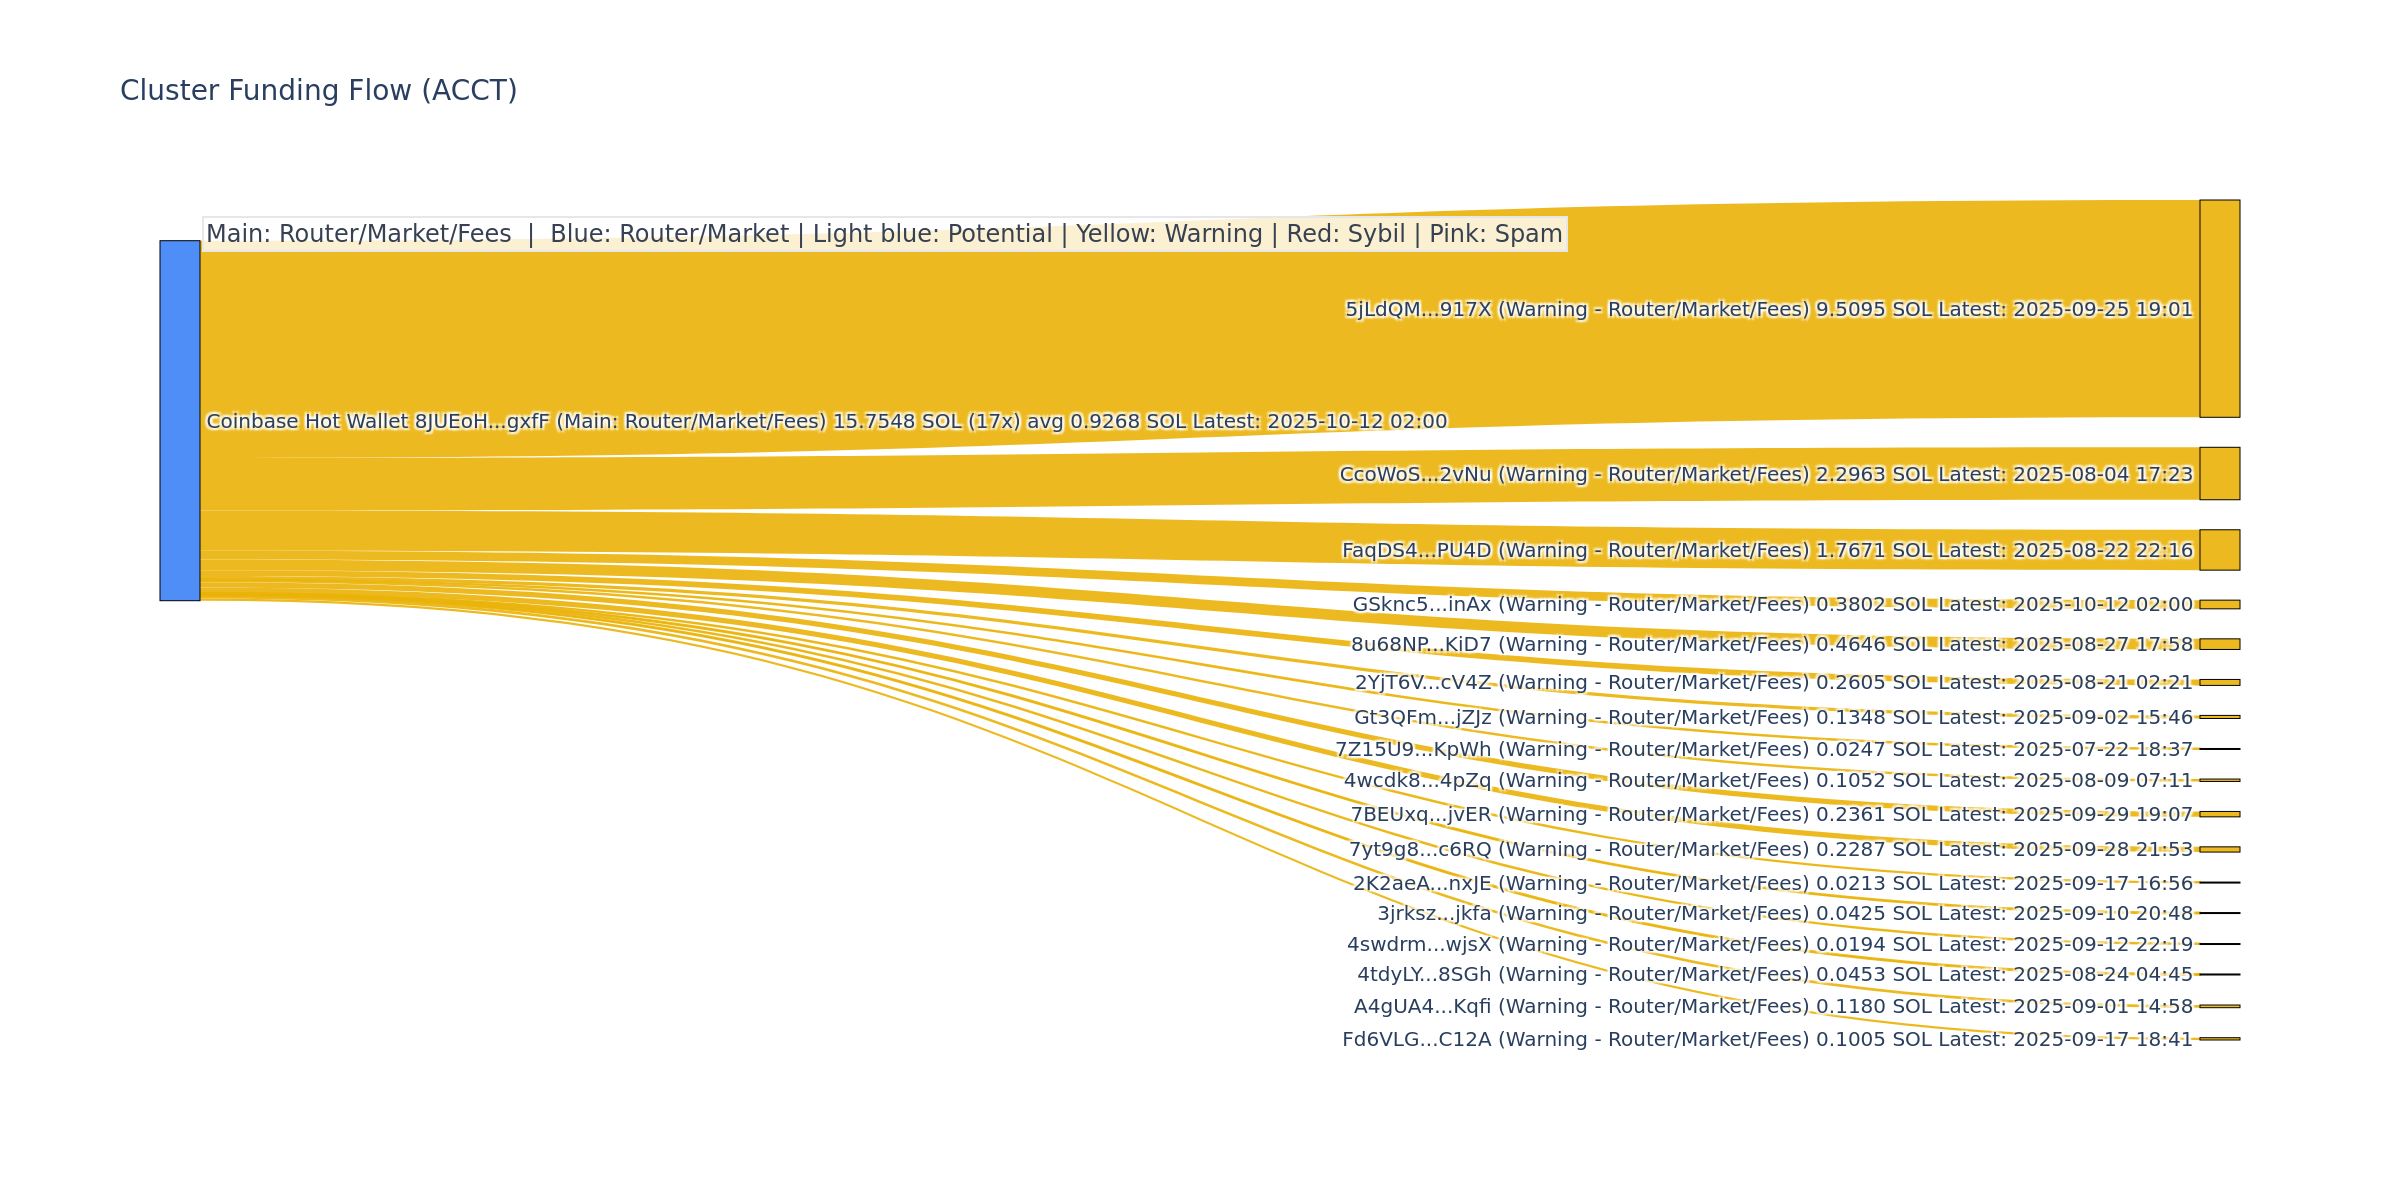Select the GSknc5...inAx node bar
2400x1200 pixels.
tap(2219, 604)
